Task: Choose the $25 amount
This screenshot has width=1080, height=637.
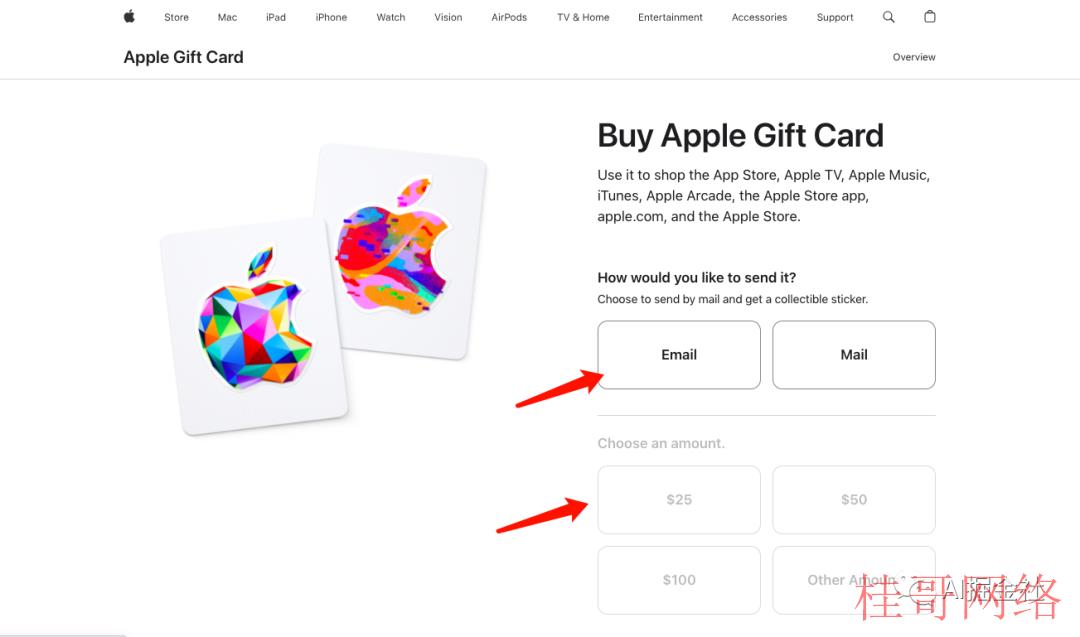Action: (678, 500)
